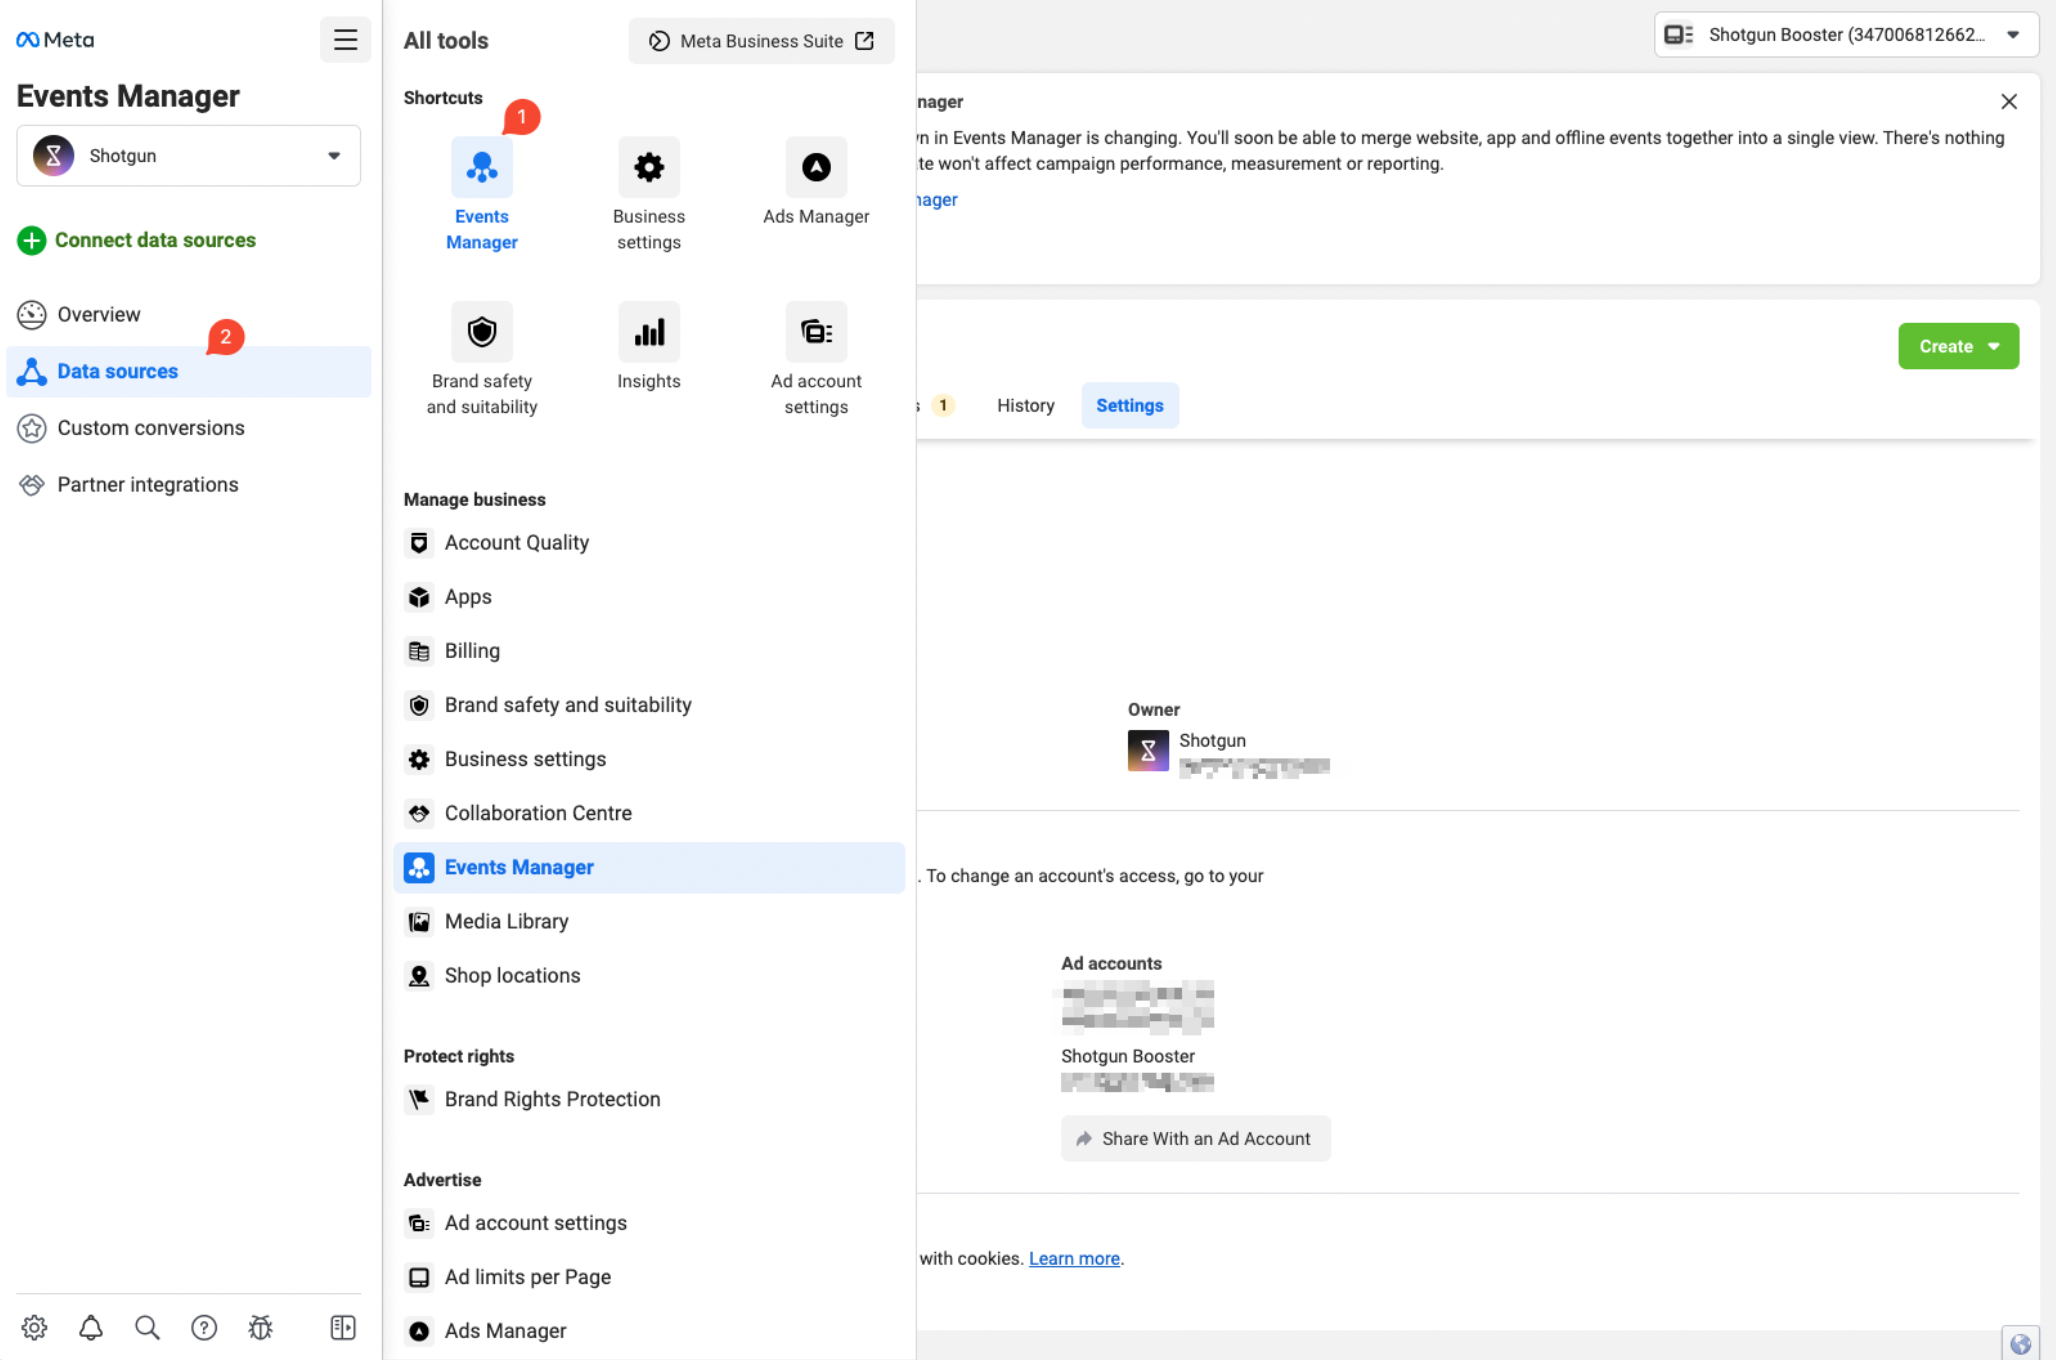Click the 'All tools' heading
2056x1360 pixels.
[446, 41]
